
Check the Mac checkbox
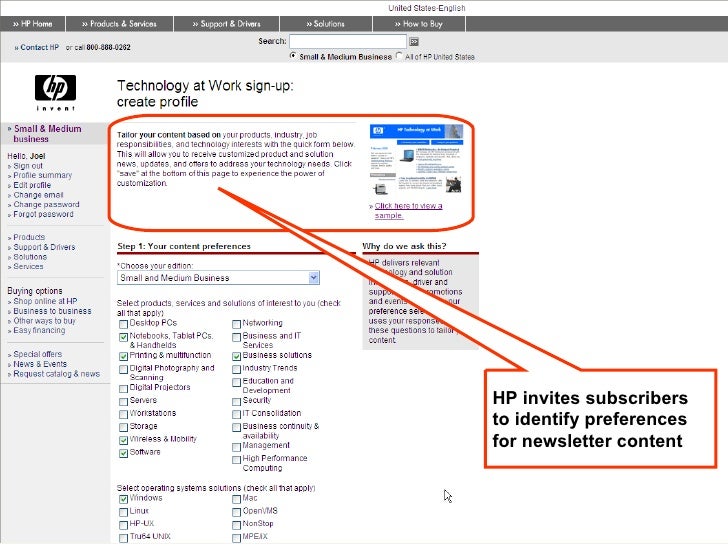[x=236, y=499]
